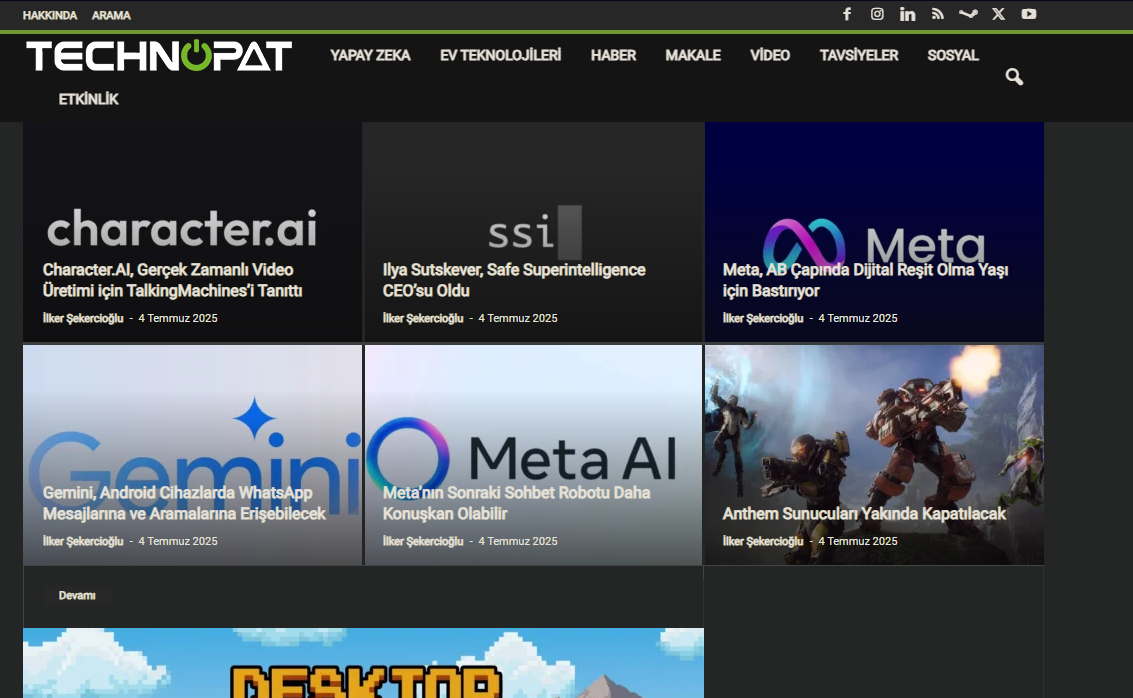Viewport: 1133px width, 698px height.
Task: Open author İlker Şekercioğlu under Meta AB article
Action: click(x=763, y=318)
